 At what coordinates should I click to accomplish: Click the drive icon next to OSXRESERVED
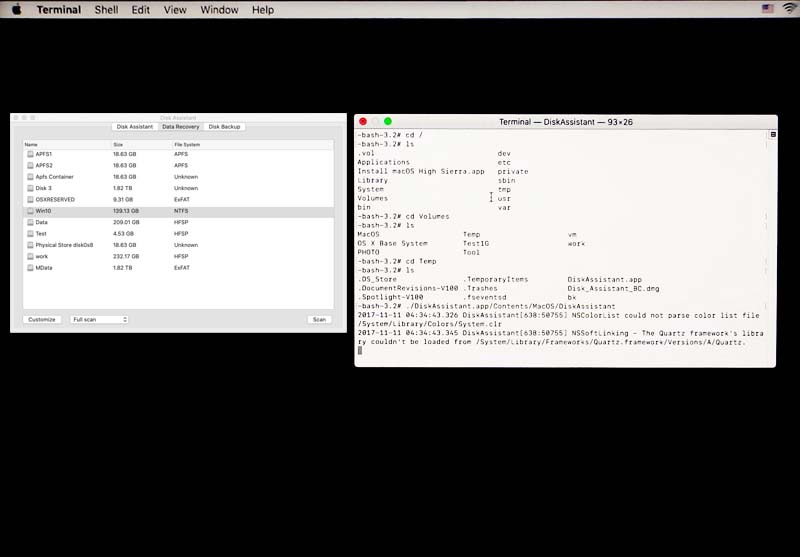[x=30, y=199]
